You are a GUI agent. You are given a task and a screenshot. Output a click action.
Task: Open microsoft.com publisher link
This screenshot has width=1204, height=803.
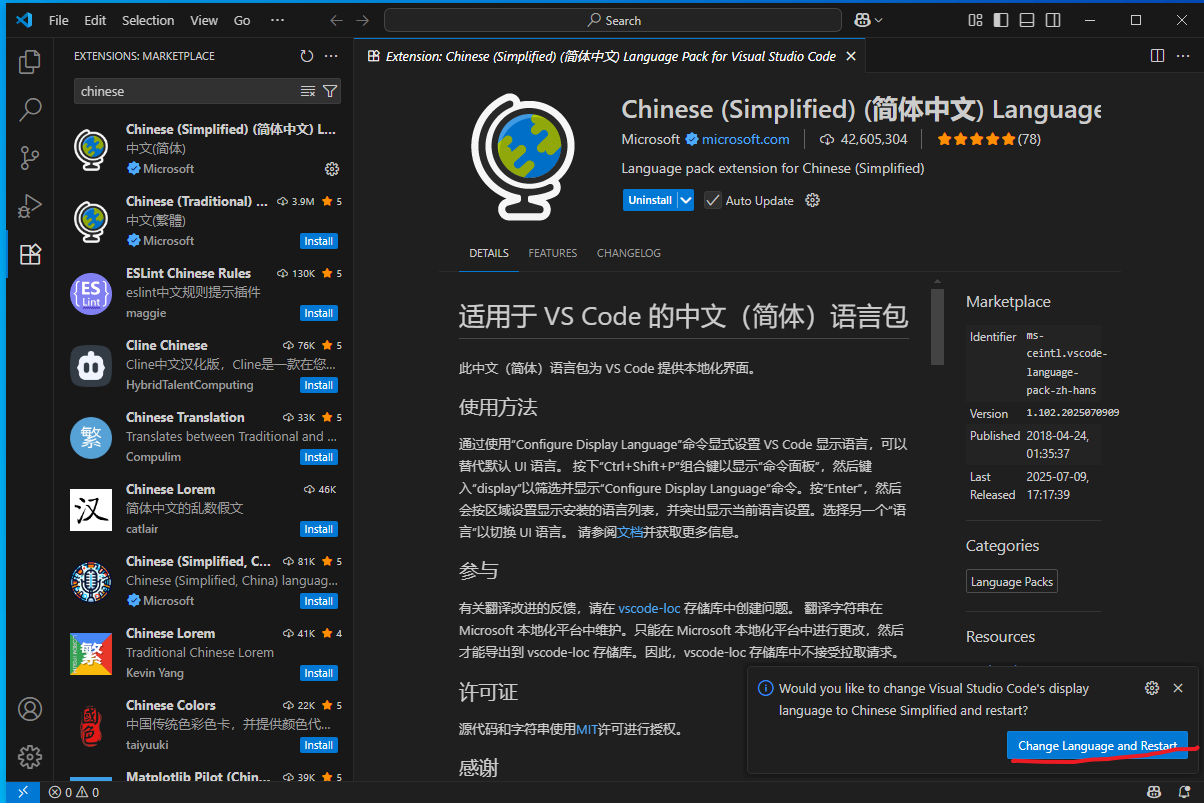coord(745,139)
